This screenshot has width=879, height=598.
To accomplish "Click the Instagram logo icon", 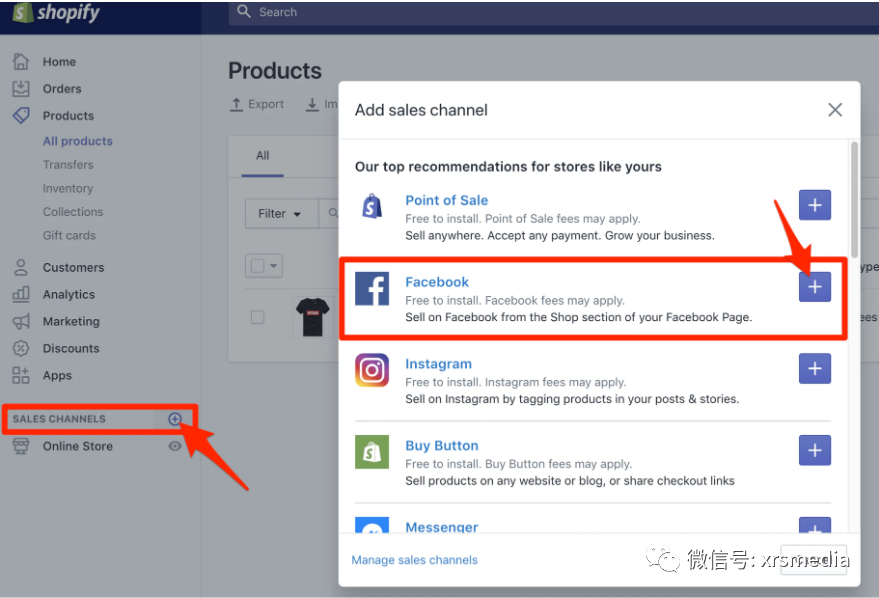I will [x=372, y=370].
